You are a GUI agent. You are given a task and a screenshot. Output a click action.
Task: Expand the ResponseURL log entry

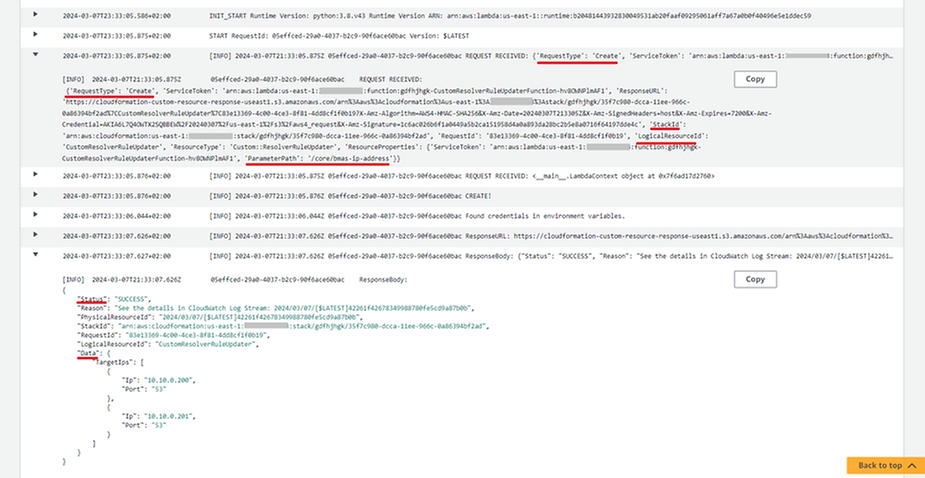tap(37, 235)
